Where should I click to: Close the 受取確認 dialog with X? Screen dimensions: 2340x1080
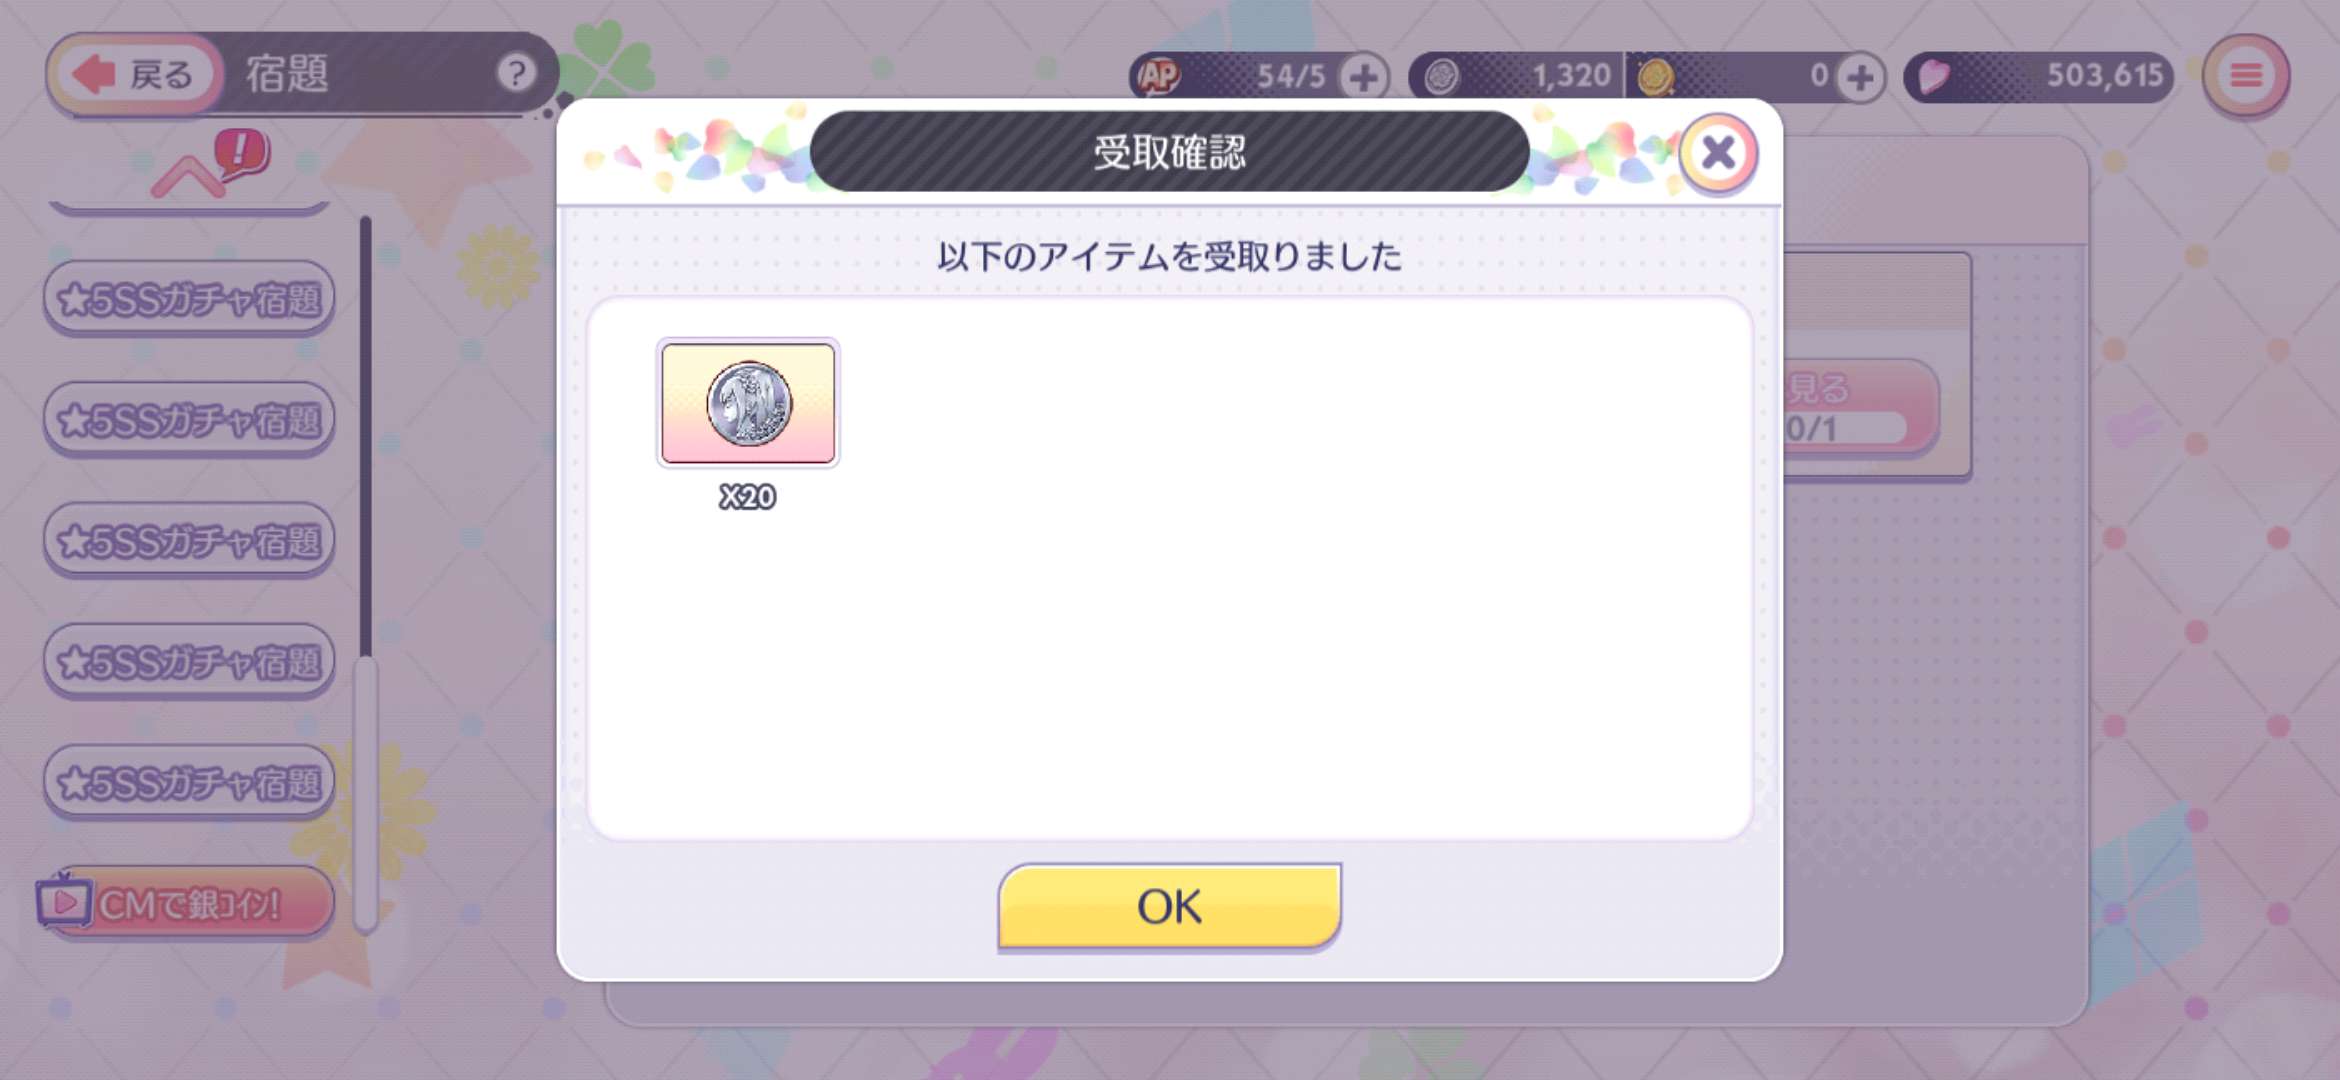1718,153
